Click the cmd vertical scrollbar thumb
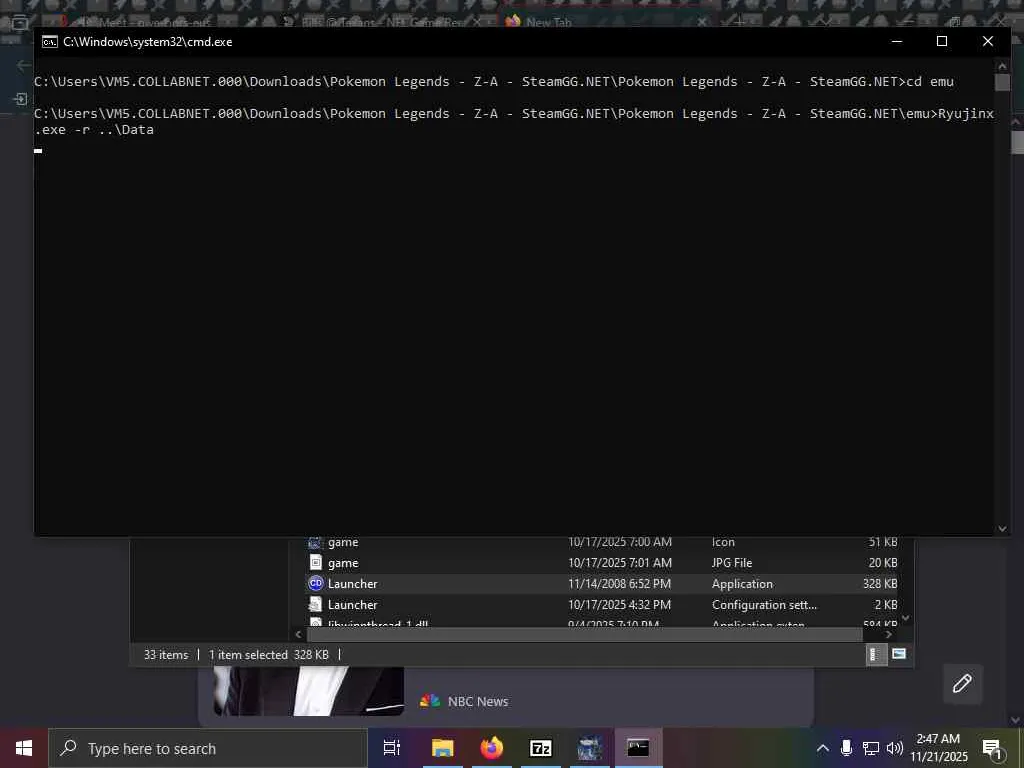 coord(1002,82)
